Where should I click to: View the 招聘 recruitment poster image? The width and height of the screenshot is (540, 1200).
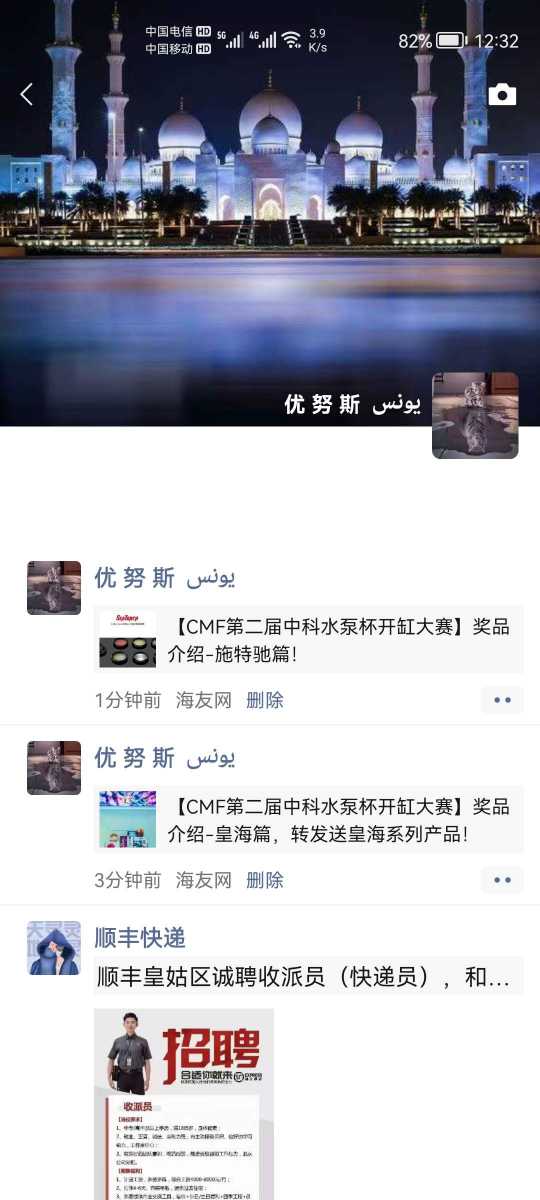coord(184,1104)
